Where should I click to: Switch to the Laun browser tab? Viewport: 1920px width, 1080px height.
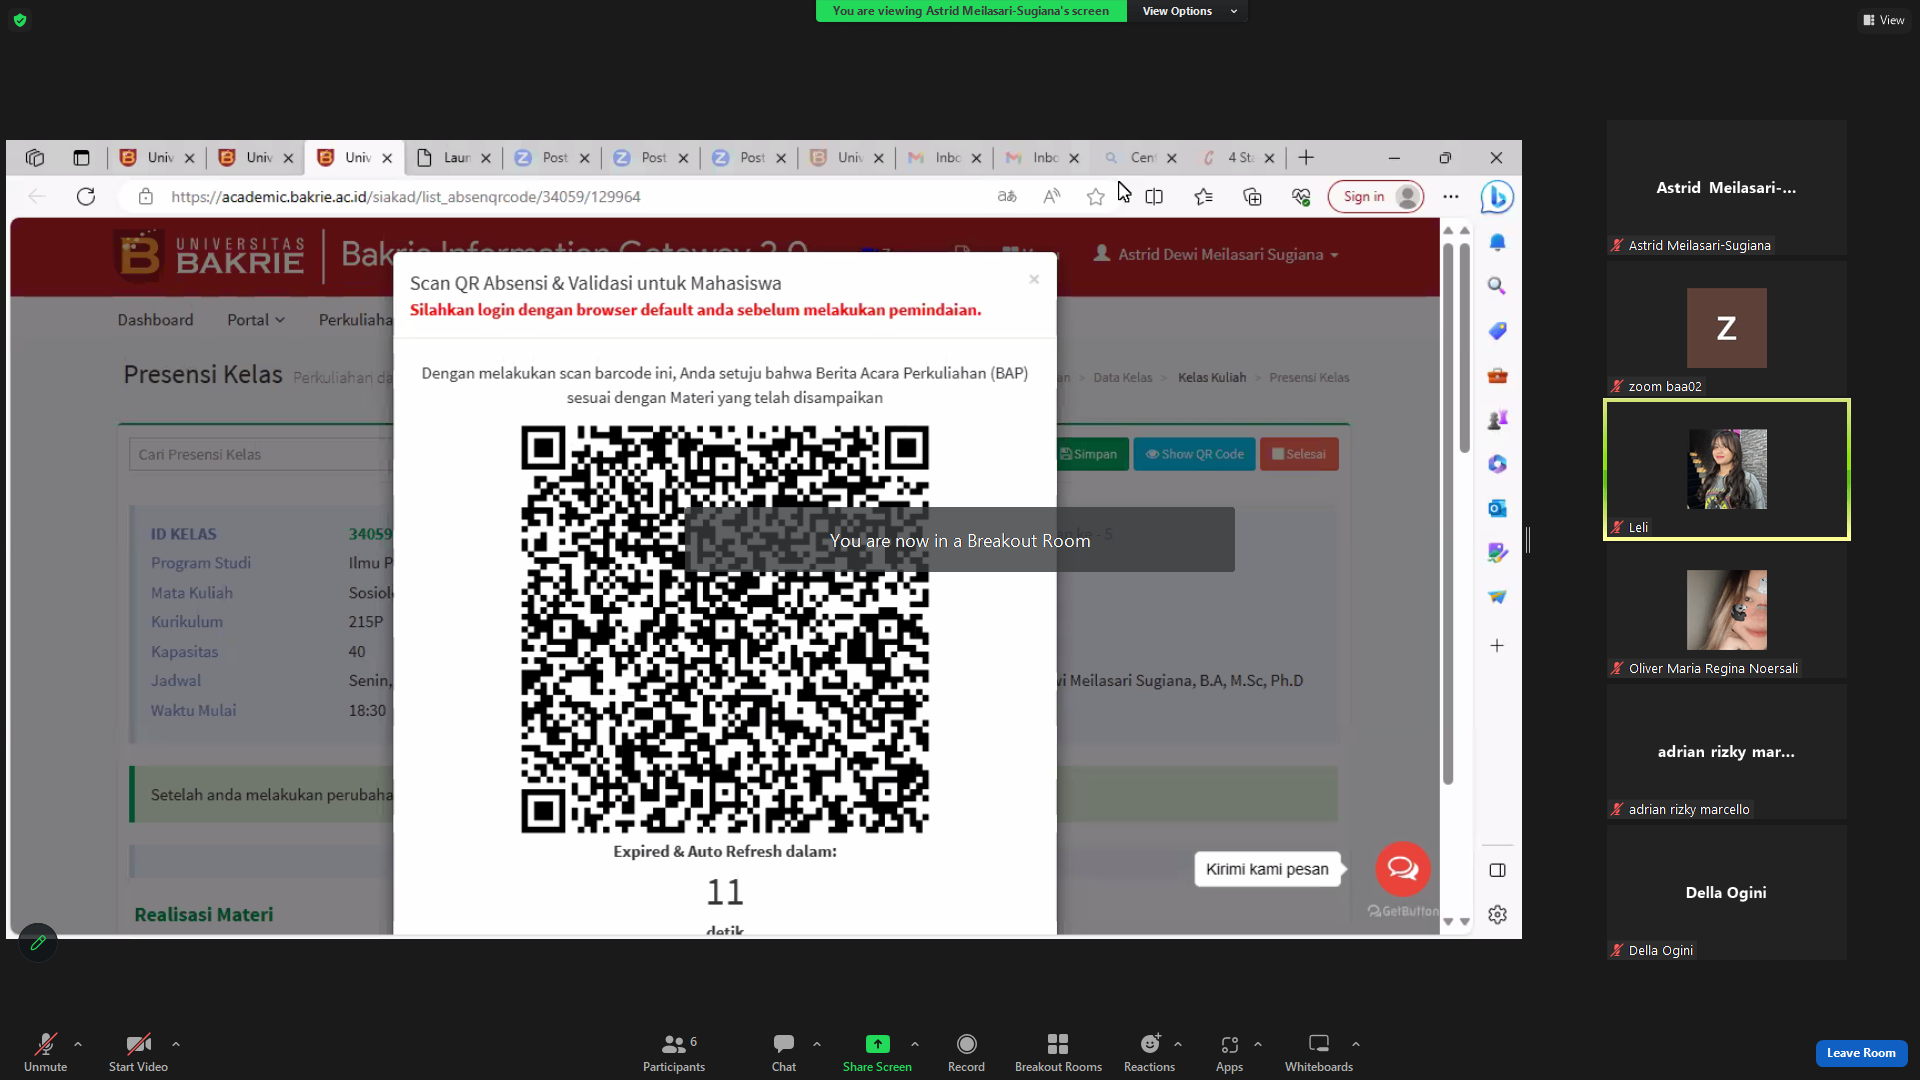[453, 158]
